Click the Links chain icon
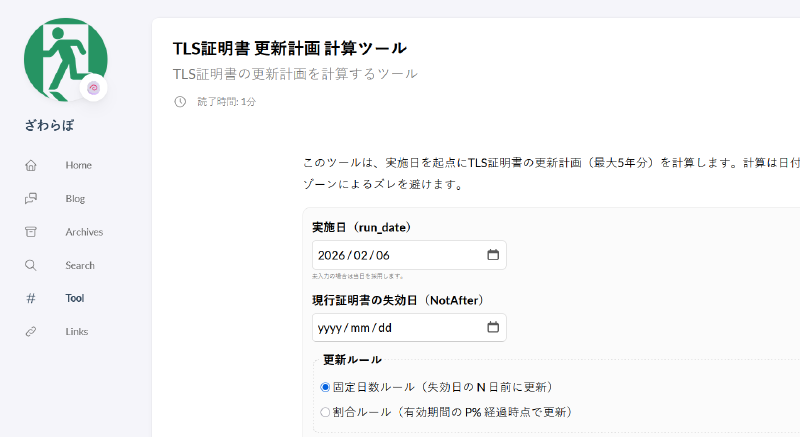 pos(31,331)
